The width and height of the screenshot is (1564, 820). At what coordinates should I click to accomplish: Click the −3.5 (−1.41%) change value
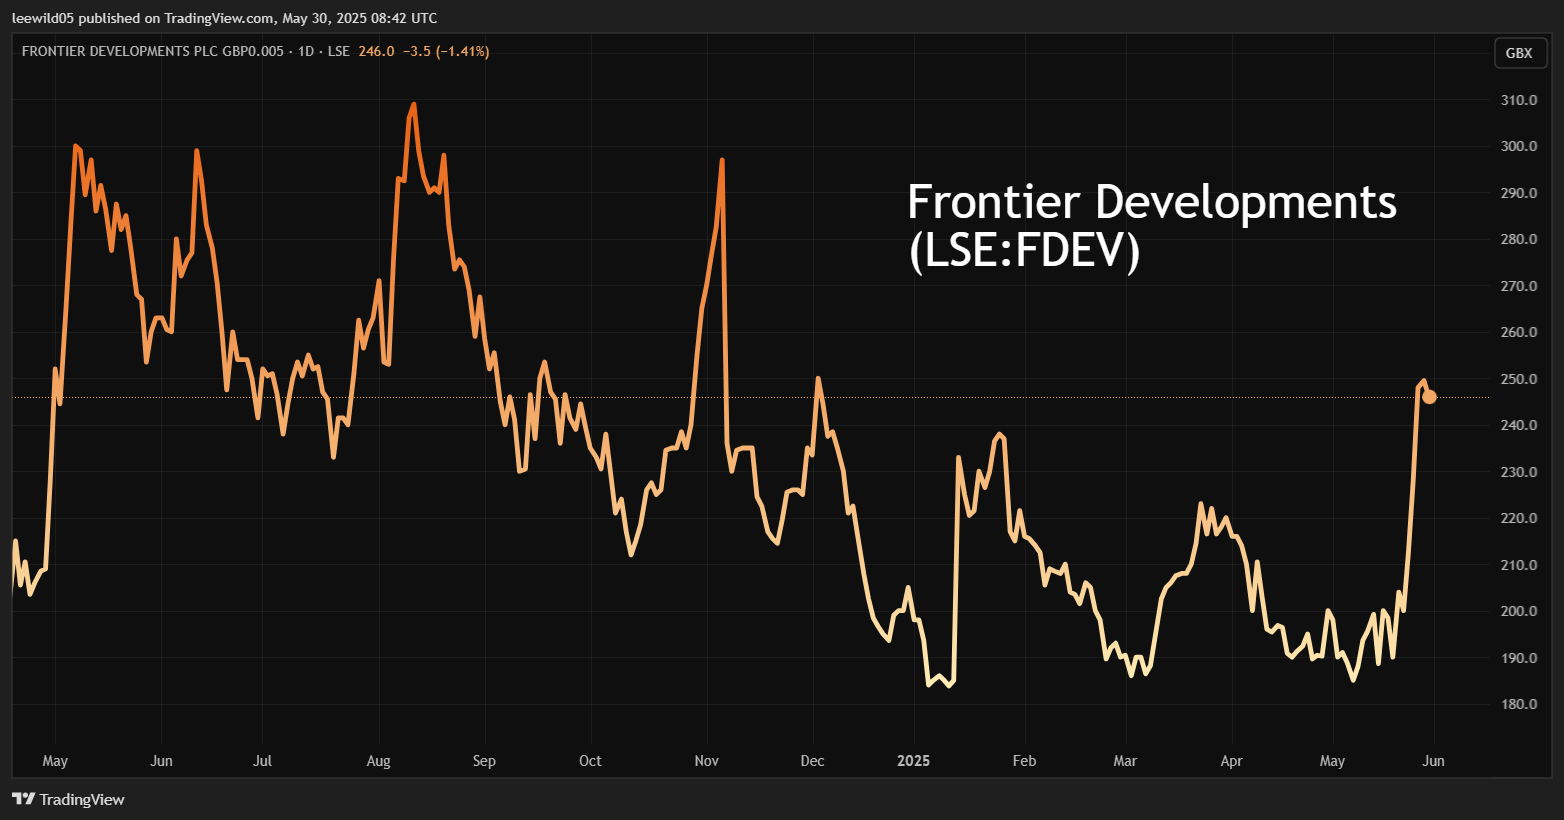(x=446, y=51)
